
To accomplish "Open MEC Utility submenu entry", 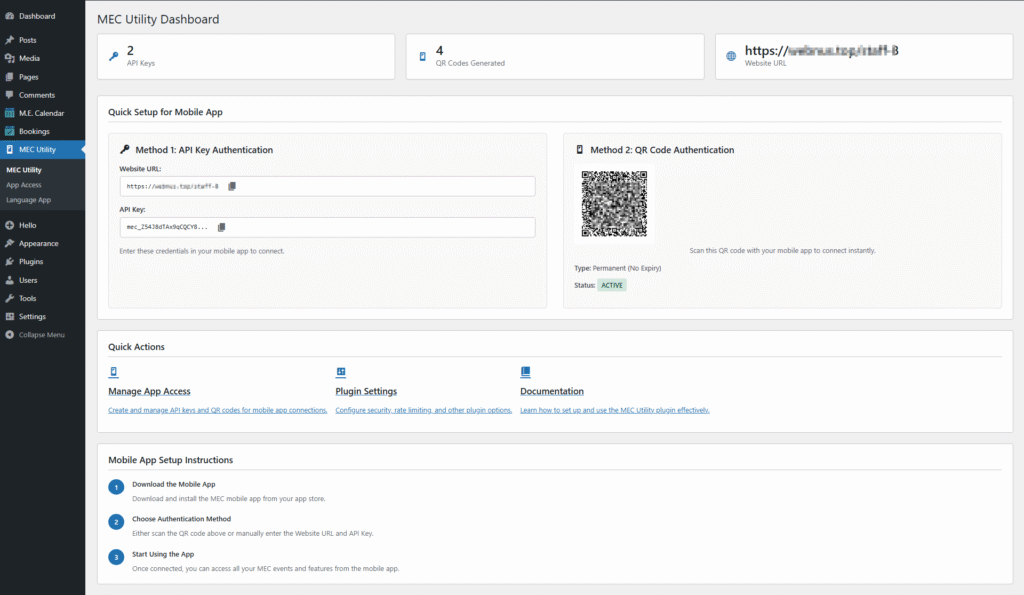I will pyautogui.click(x=24, y=170).
